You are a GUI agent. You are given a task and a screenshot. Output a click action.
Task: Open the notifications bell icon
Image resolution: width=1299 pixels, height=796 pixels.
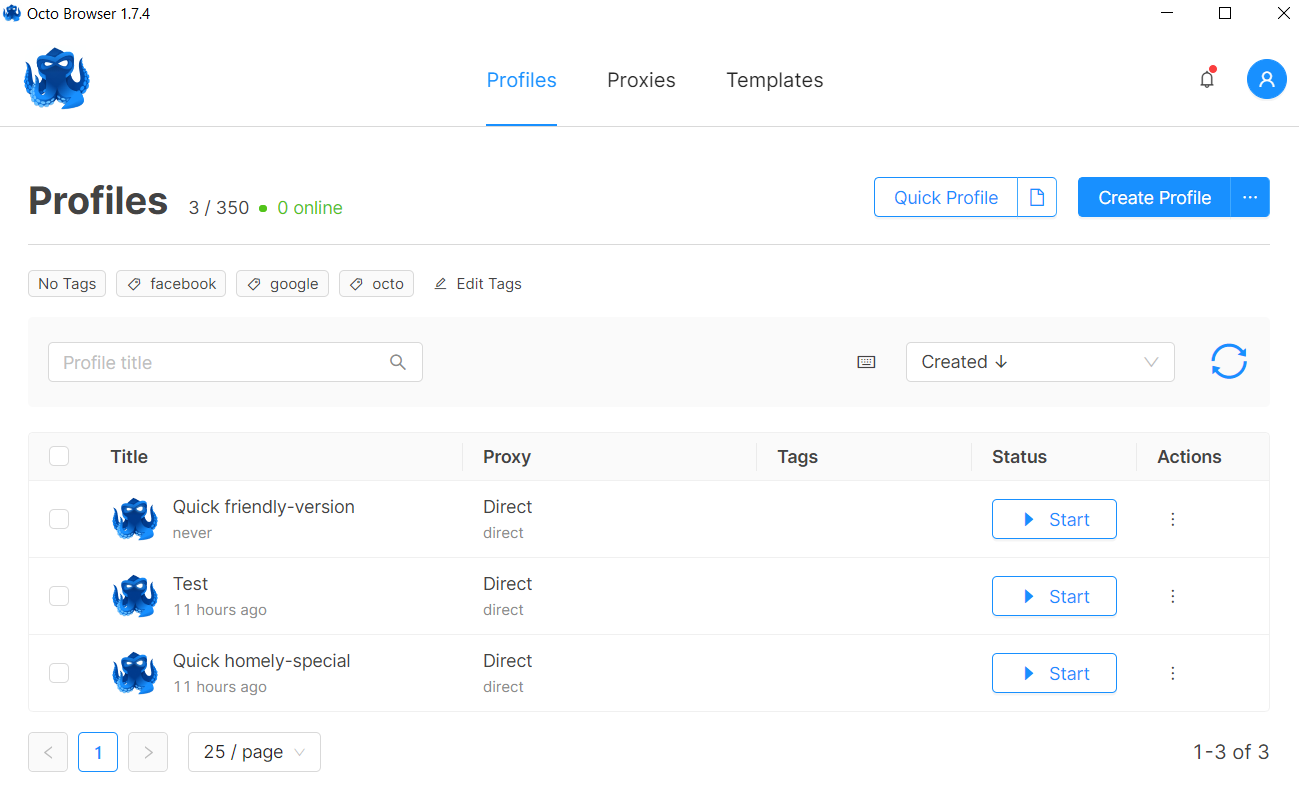[1207, 80]
